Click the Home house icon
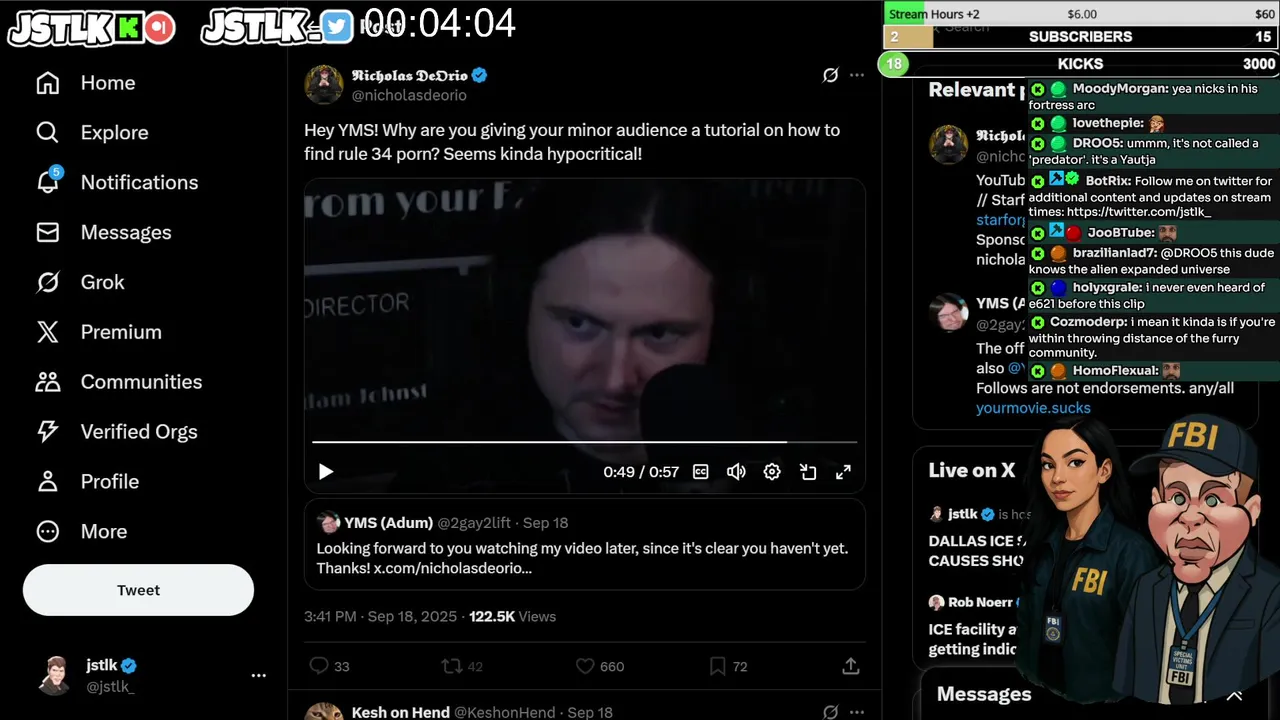The image size is (1280, 720). coord(47,83)
